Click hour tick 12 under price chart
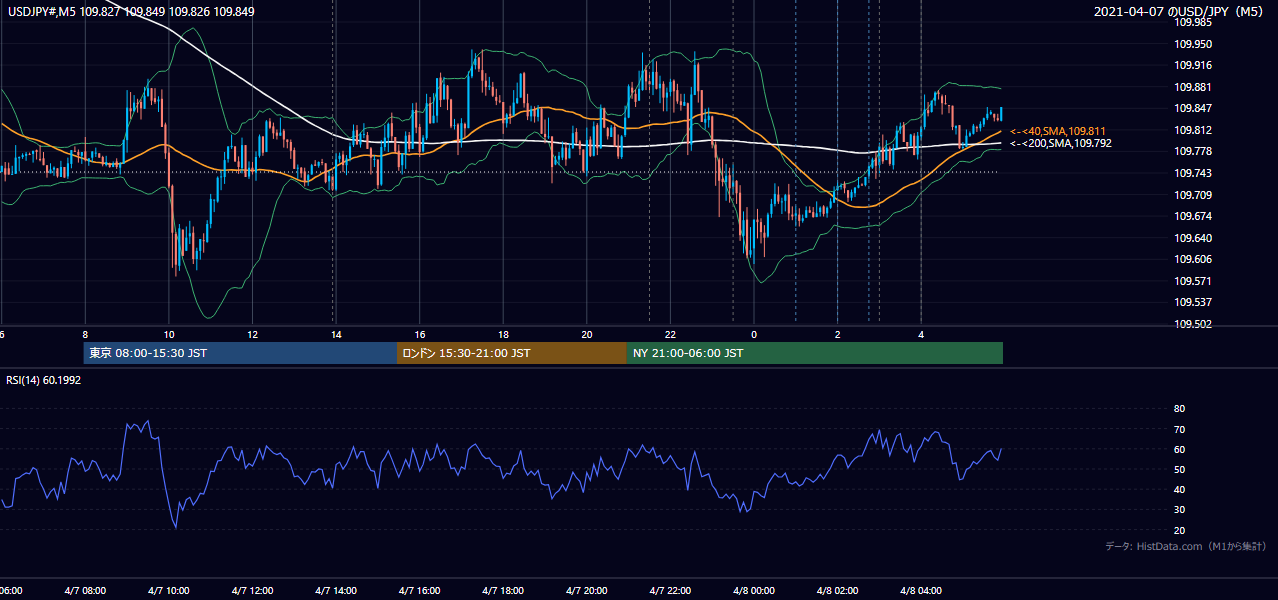This screenshot has width=1278, height=600. coord(252,335)
